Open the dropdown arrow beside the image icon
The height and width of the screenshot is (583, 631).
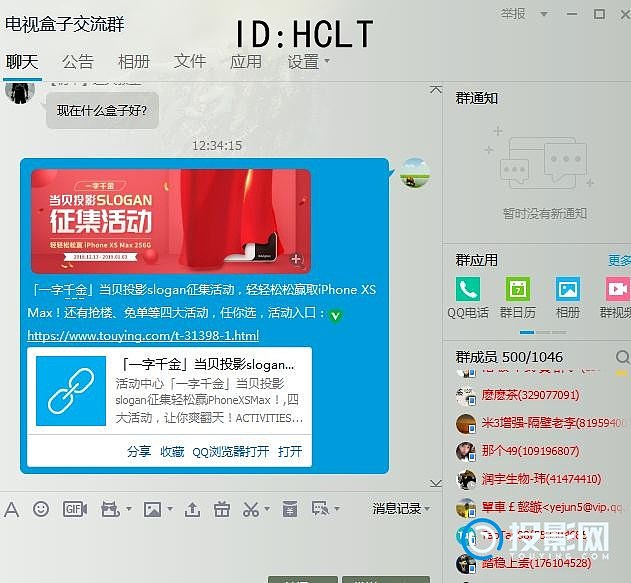(x=170, y=509)
